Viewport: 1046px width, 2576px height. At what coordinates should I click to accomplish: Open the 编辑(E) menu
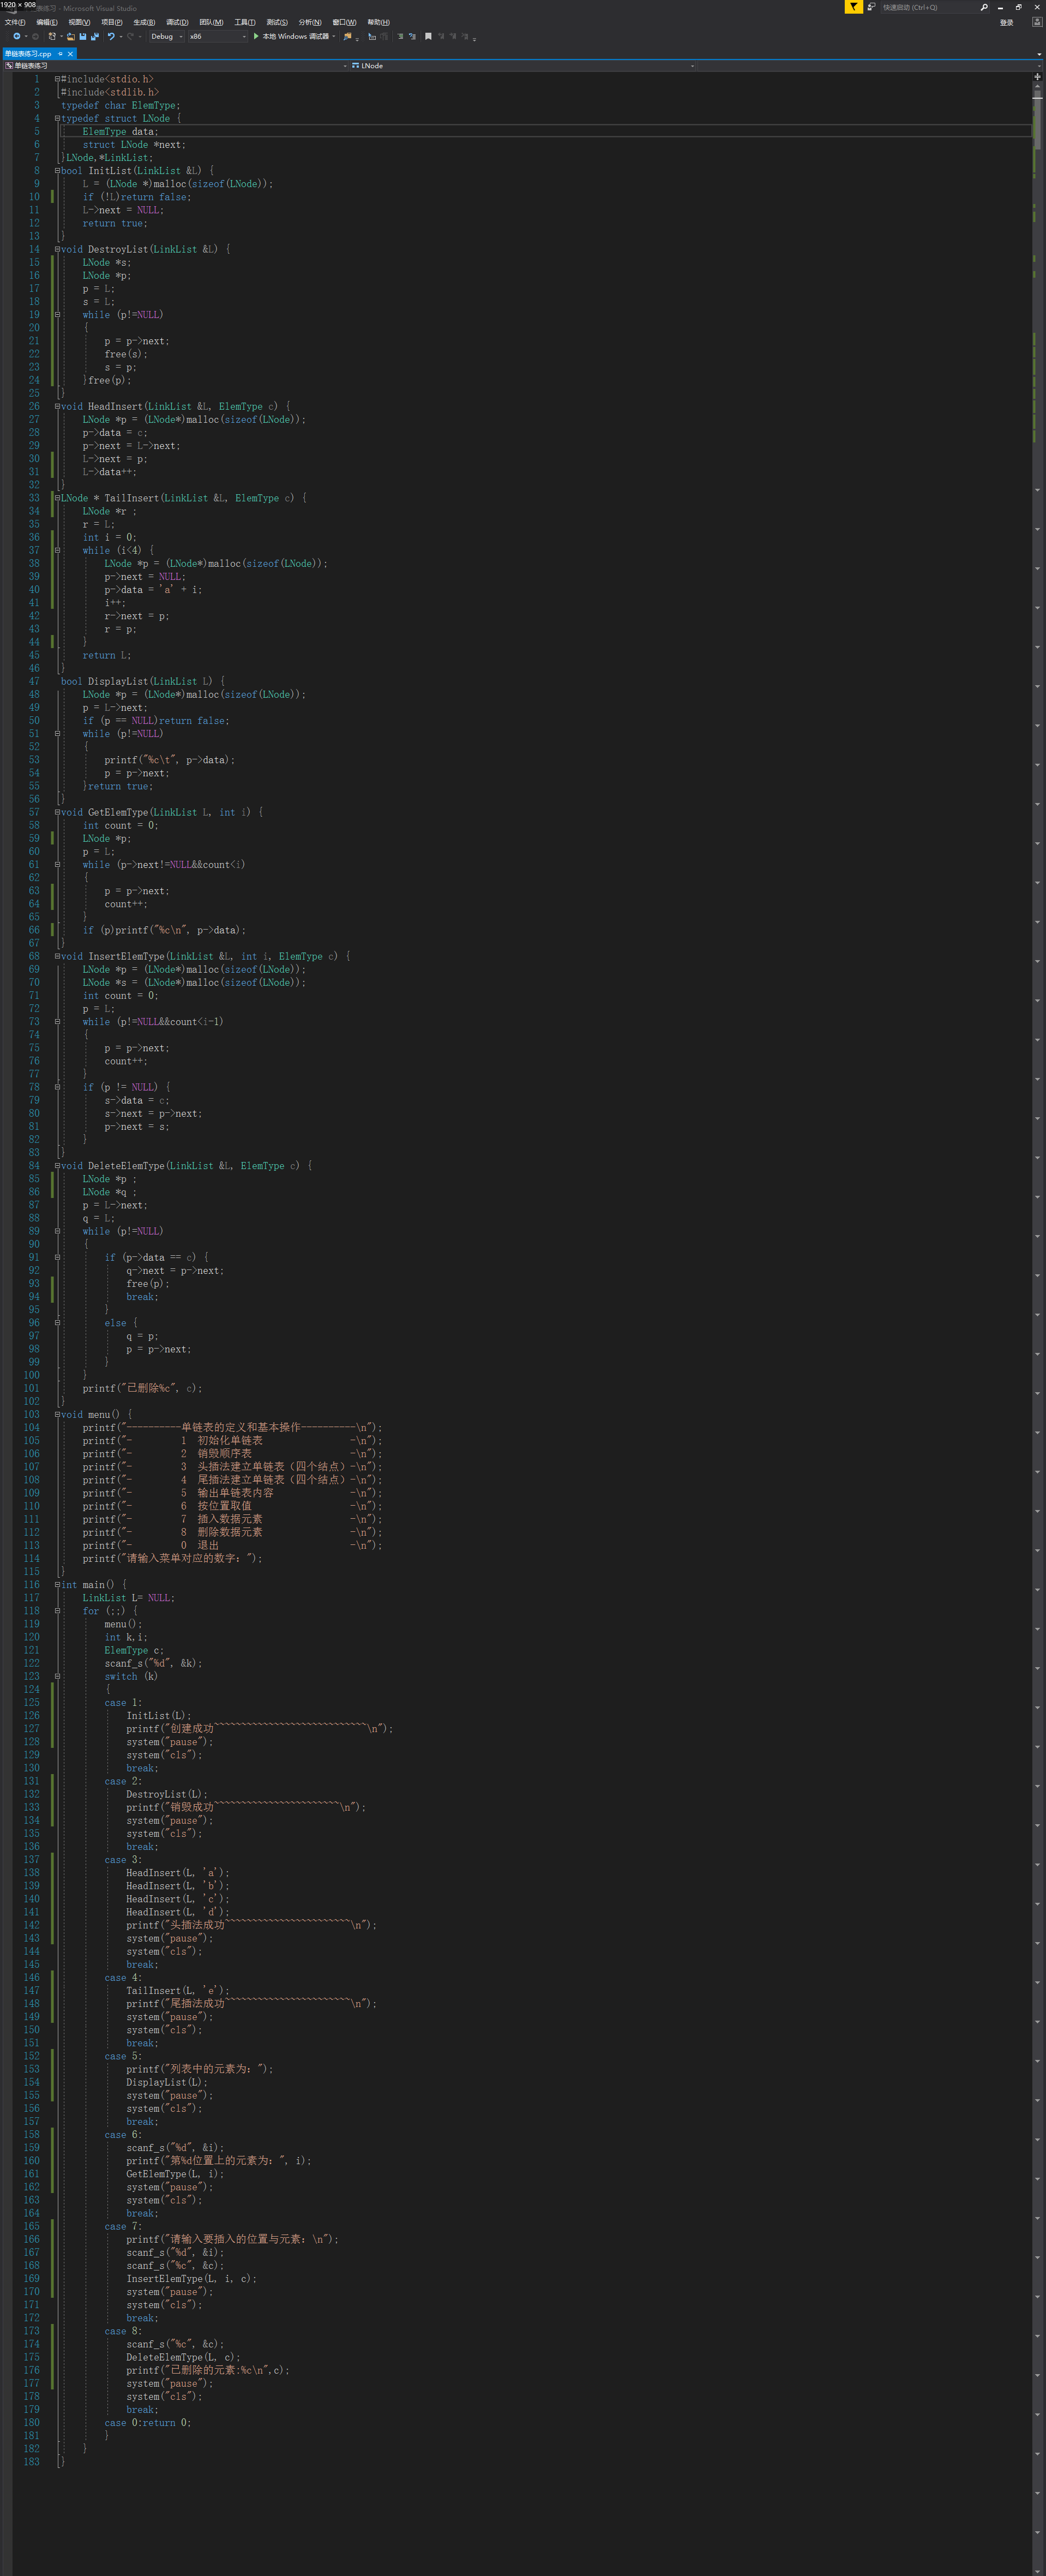point(47,22)
